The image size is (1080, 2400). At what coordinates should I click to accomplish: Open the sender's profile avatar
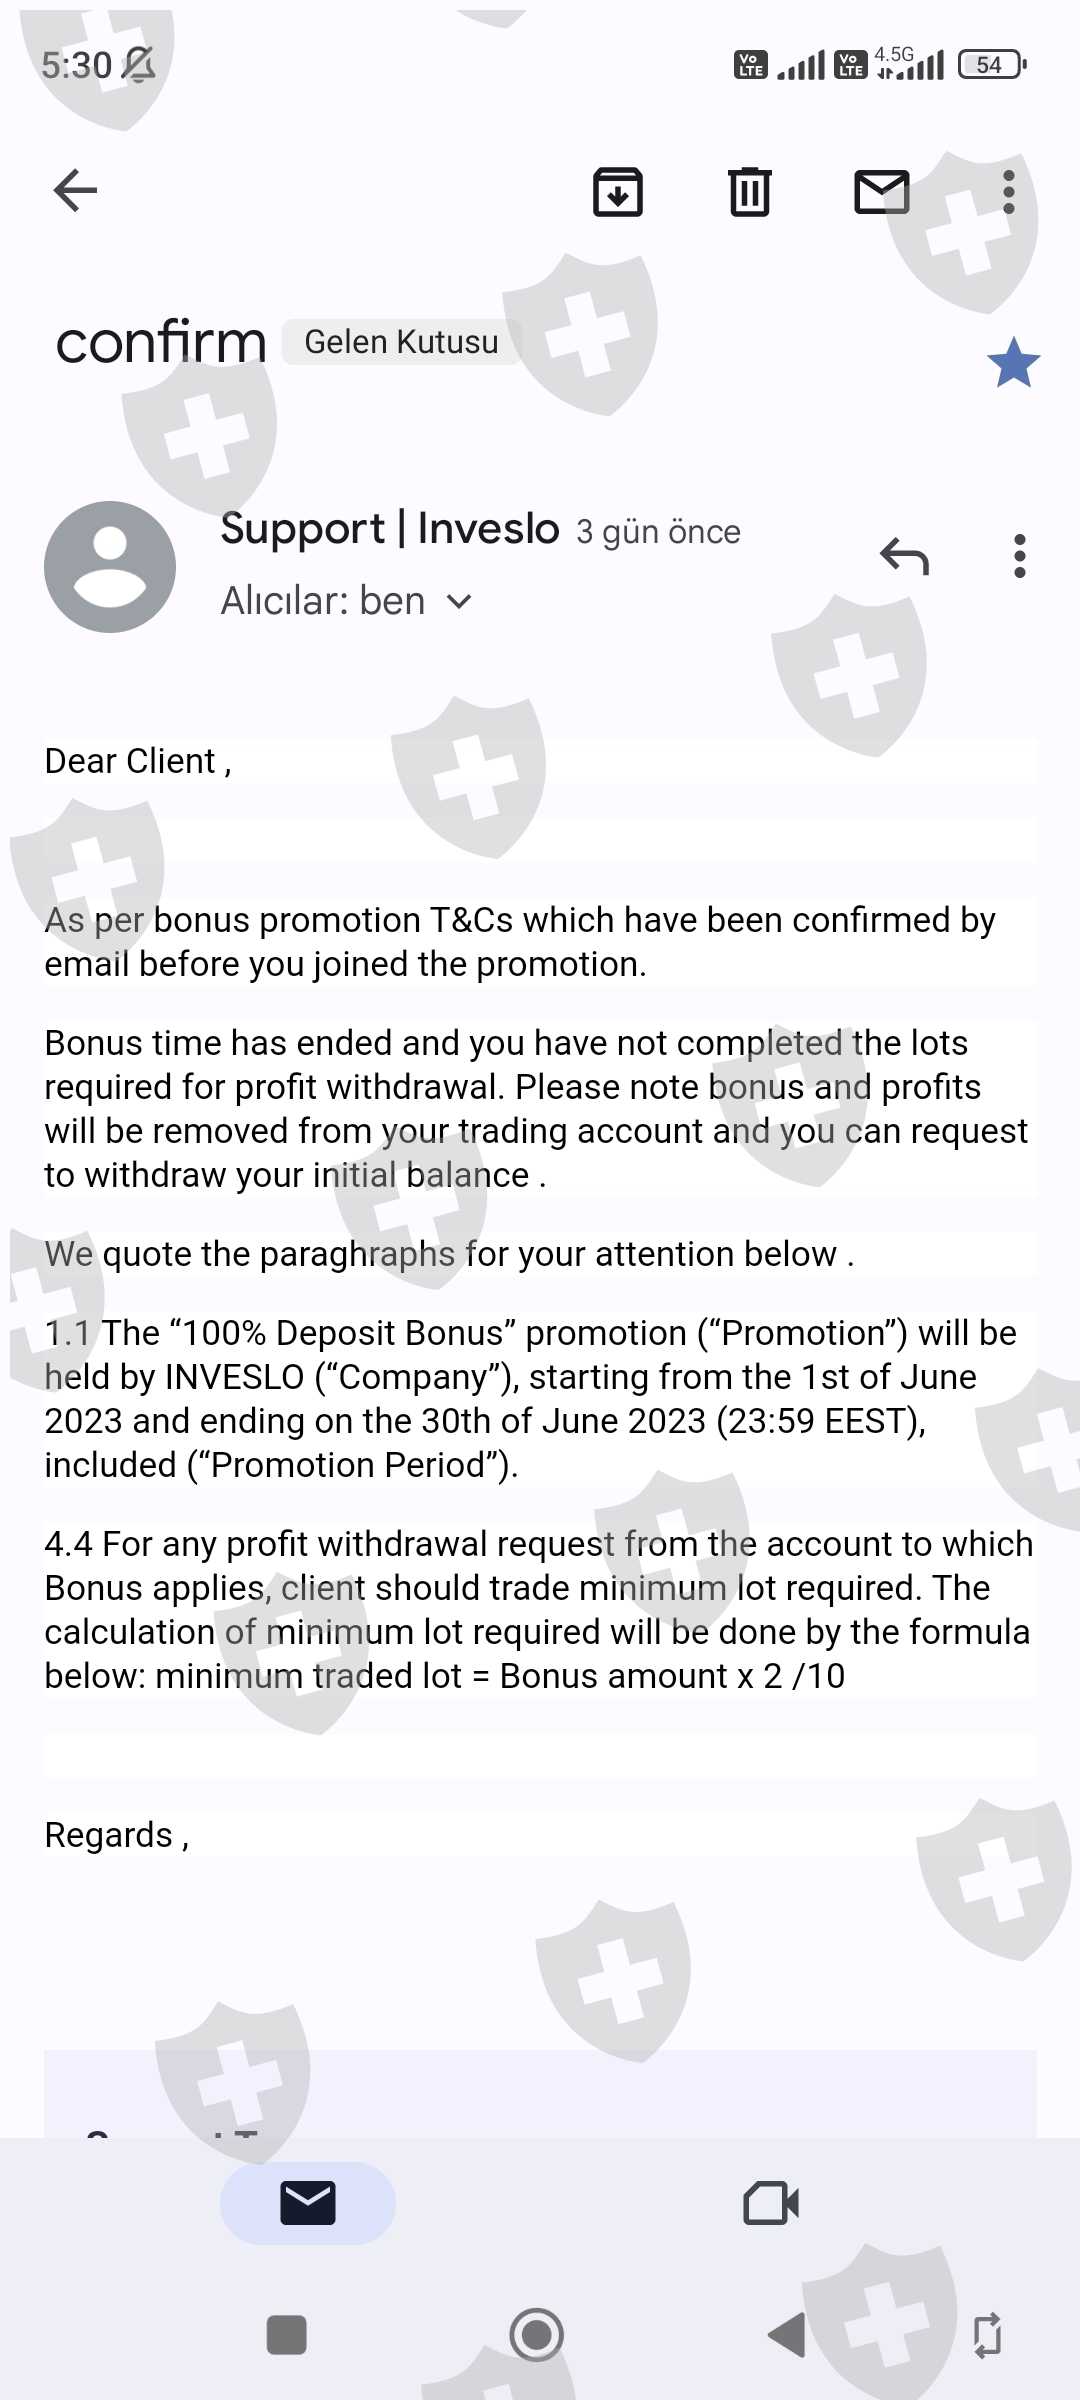pyautogui.click(x=110, y=566)
